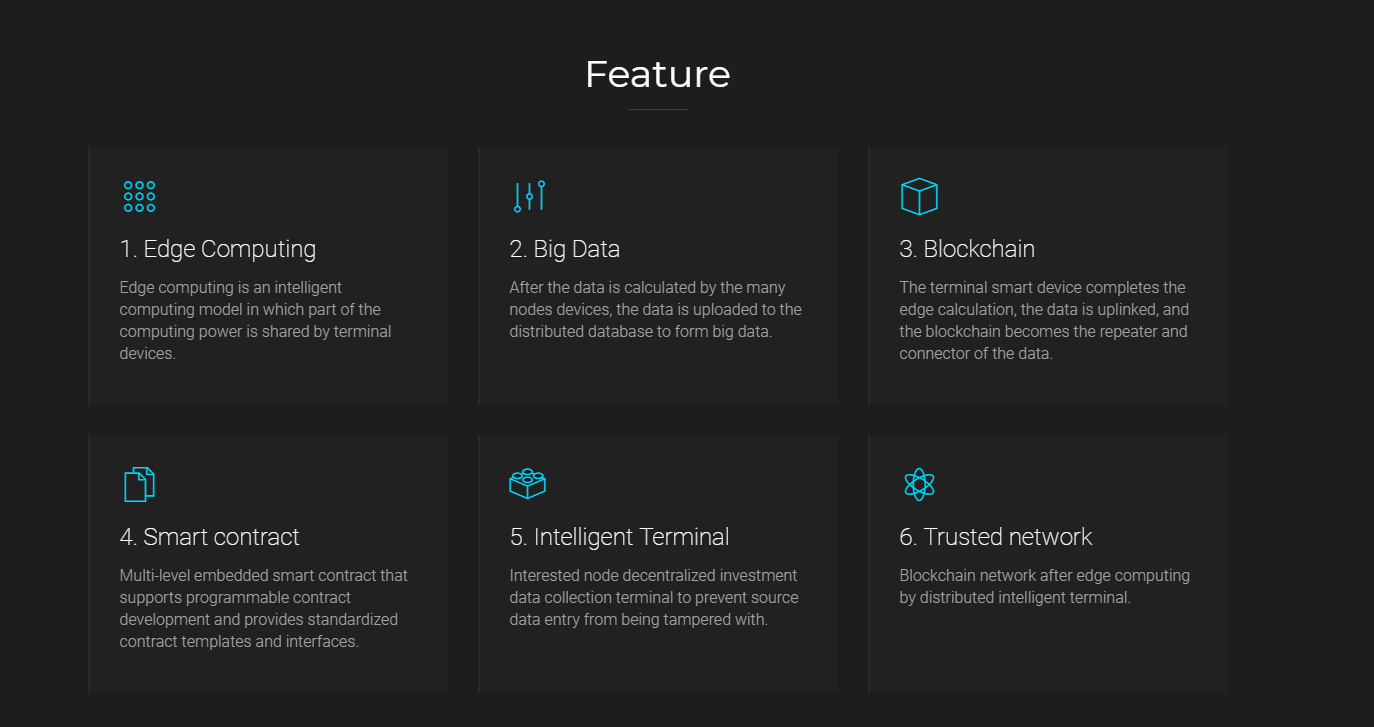Select the Big Data description paragraph
This screenshot has height=727, width=1374.
pos(656,309)
